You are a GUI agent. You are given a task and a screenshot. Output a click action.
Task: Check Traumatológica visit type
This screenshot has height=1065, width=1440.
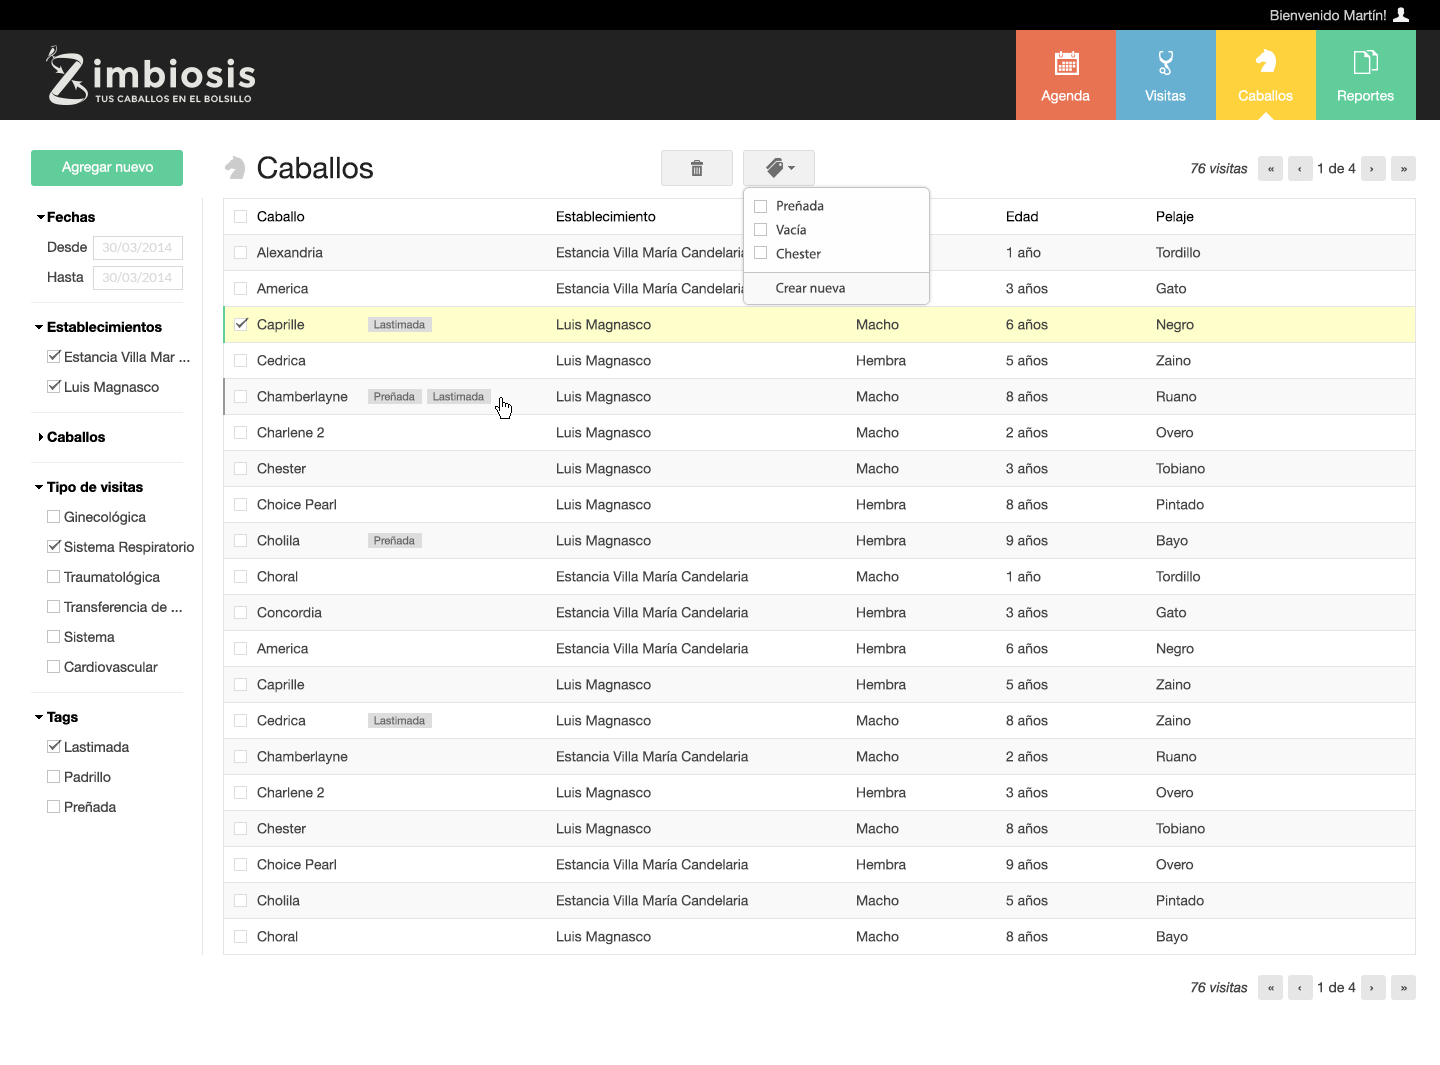54,577
